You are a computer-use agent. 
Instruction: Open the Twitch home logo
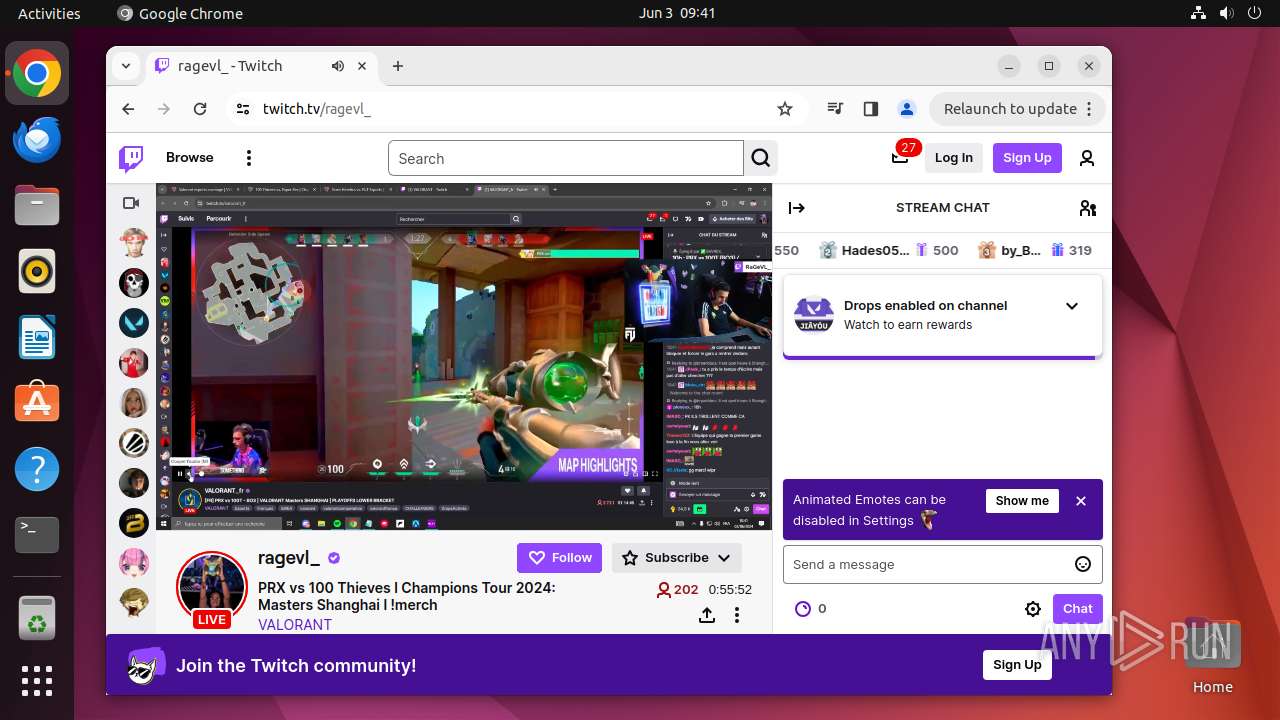[x=131, y=158]
